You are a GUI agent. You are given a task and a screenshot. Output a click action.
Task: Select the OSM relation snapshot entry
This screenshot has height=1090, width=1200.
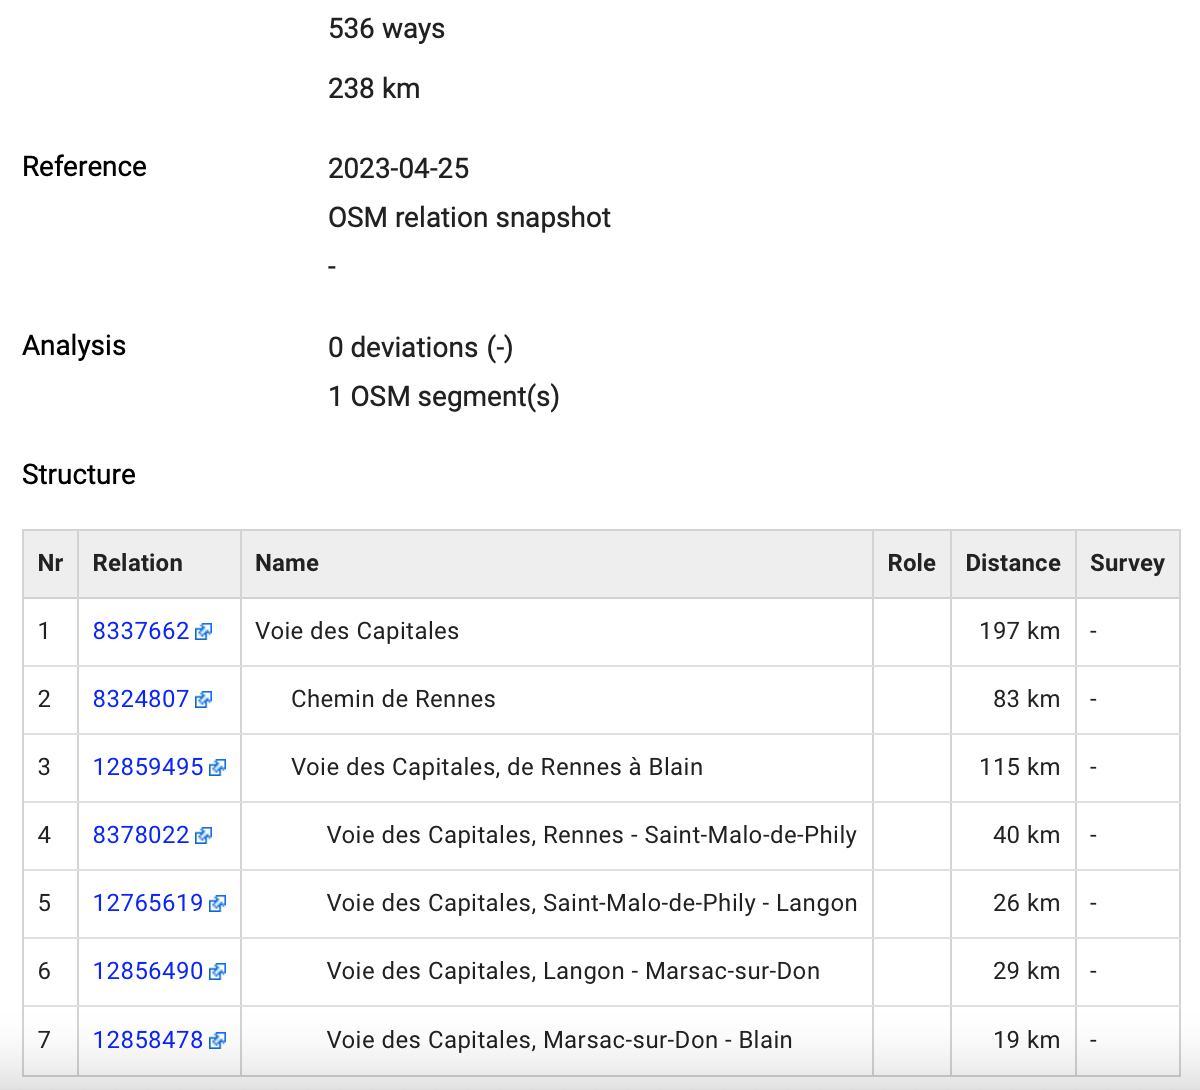pos(469,217)
